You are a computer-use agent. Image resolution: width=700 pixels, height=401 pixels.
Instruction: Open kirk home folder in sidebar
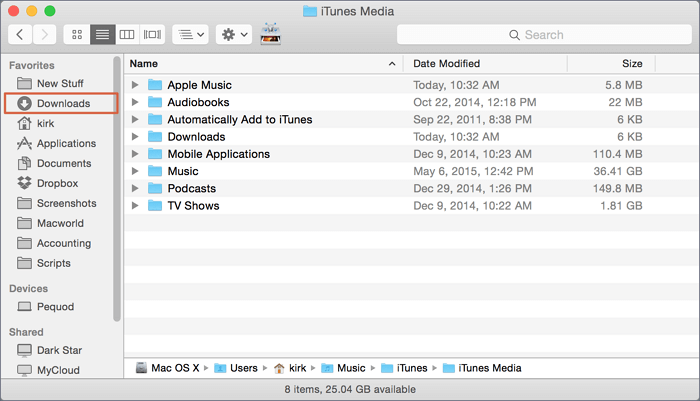coord(48,123)
